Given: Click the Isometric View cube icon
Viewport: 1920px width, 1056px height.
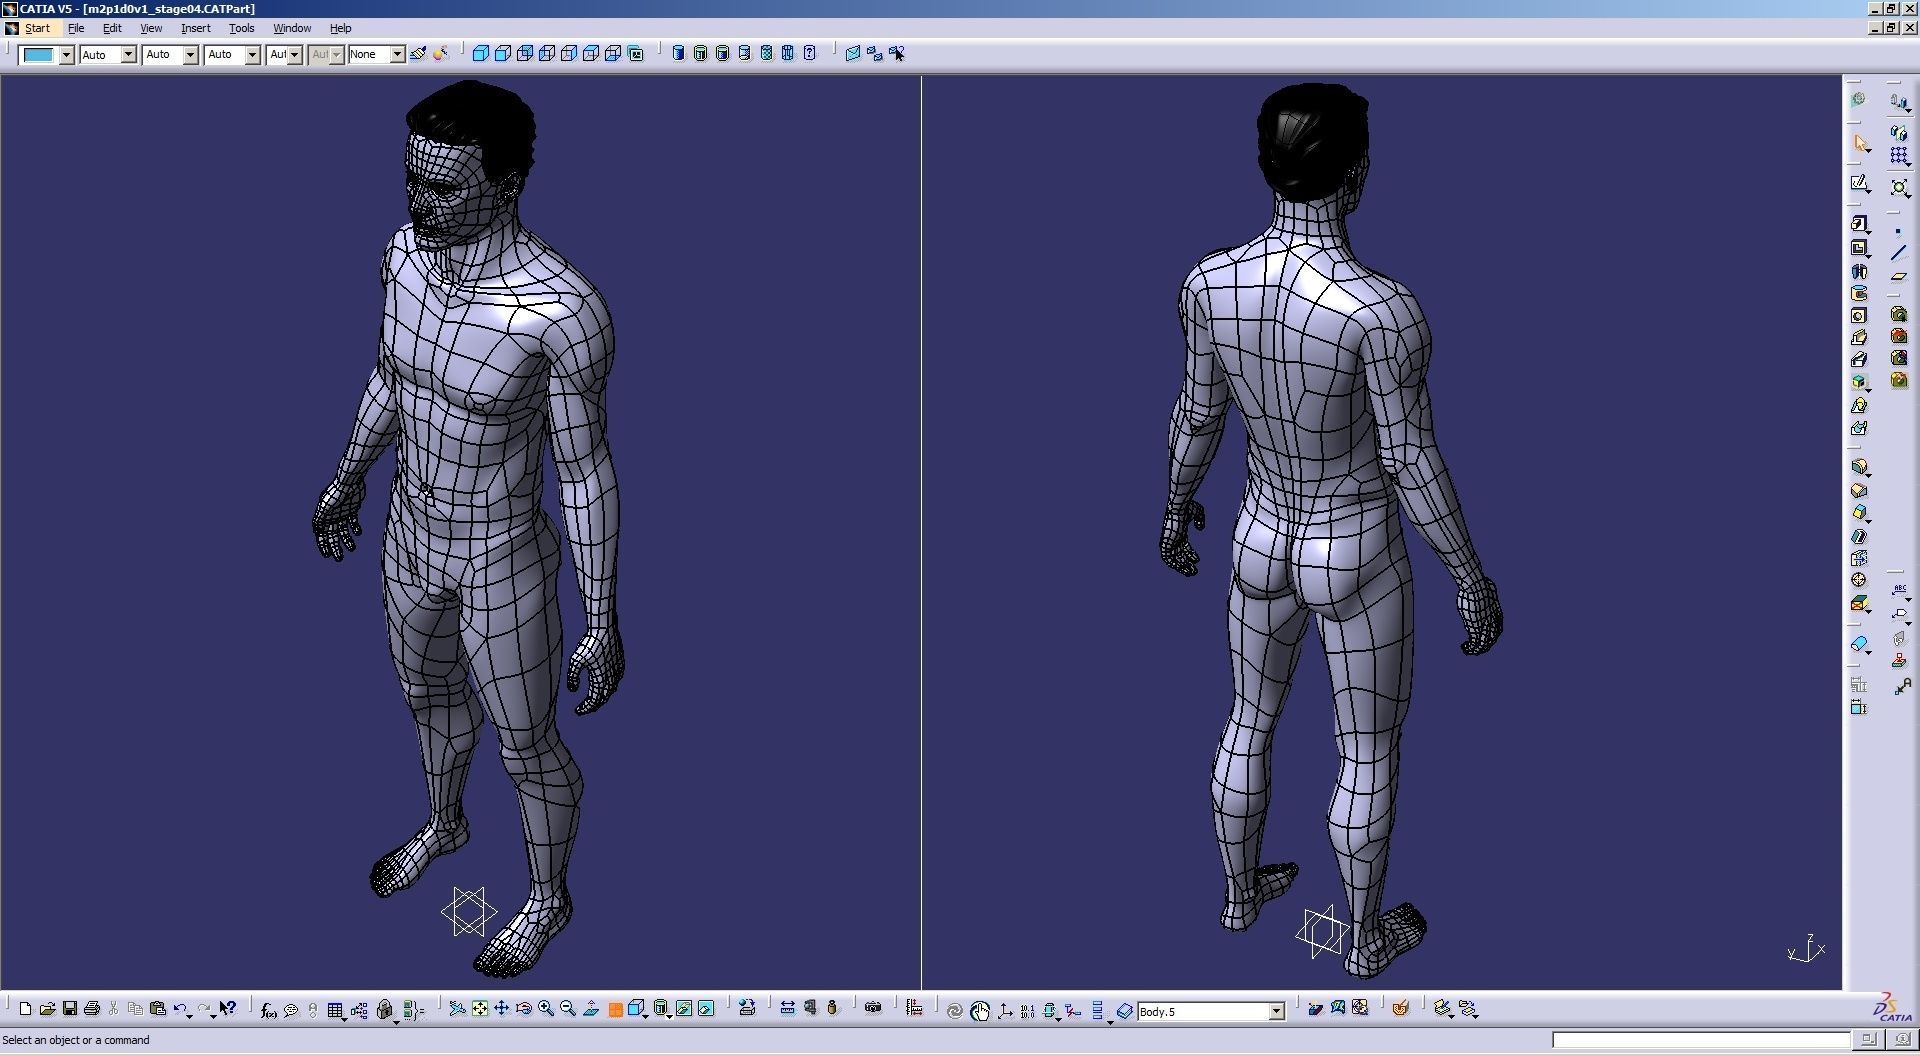Looking at the screenshot, I should [x=481, y=54].
